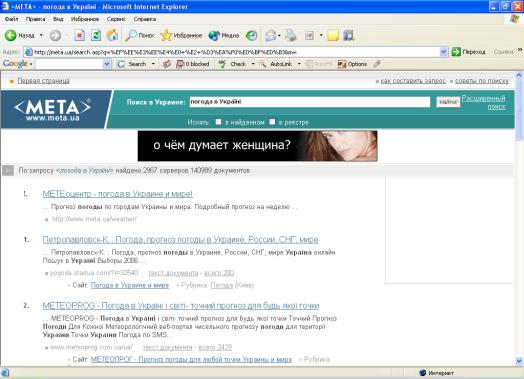This screenshot has width=524, height=379.
Task: Click the yellow Discuss note icon
Action: point(333,35)
